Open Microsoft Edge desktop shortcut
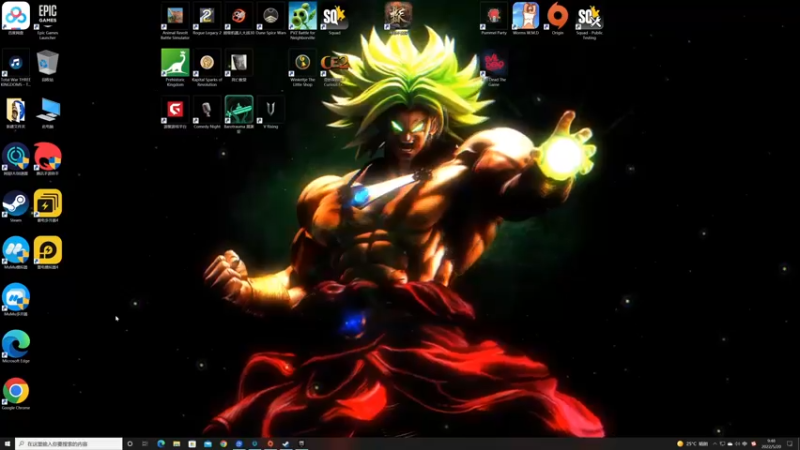This screenshot has width=800, height=450. pos(16,347)
